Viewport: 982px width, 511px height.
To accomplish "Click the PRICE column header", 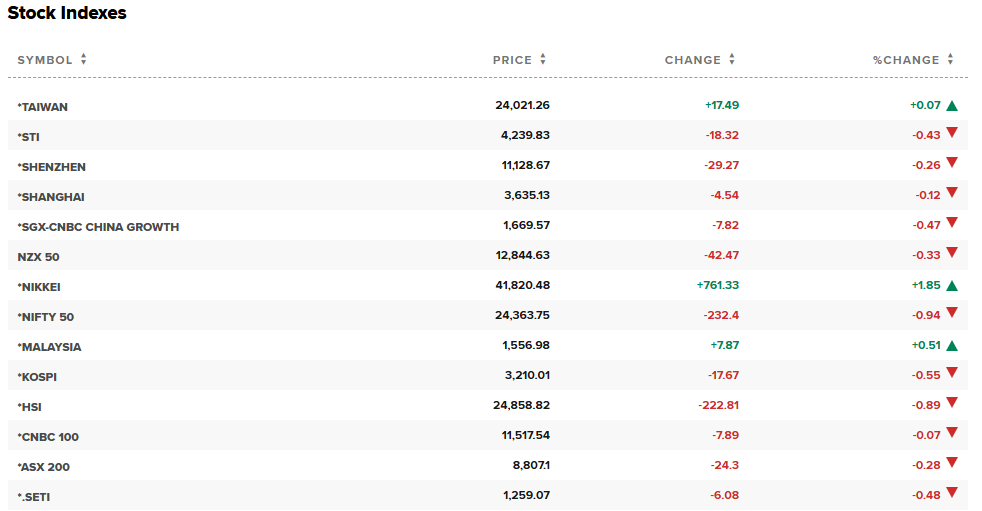I will (x=512, y=60).
